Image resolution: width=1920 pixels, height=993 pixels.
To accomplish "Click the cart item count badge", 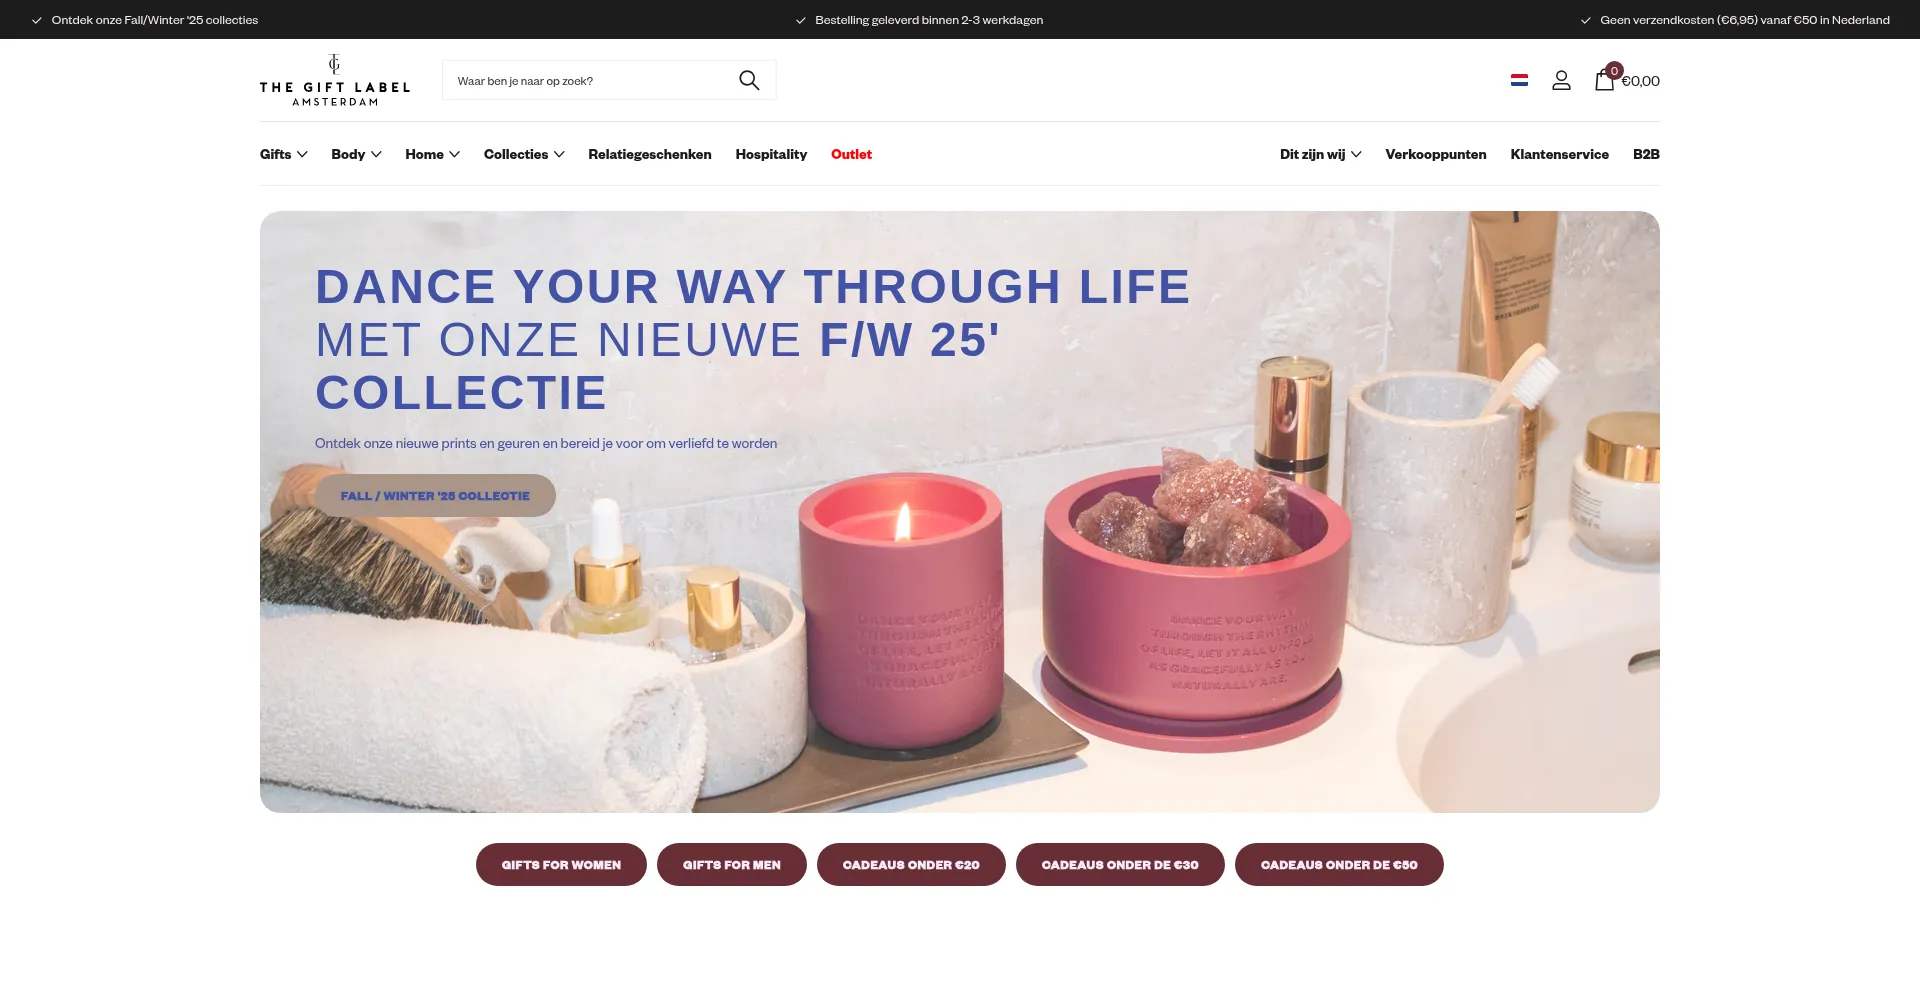I will [1614, 71].
